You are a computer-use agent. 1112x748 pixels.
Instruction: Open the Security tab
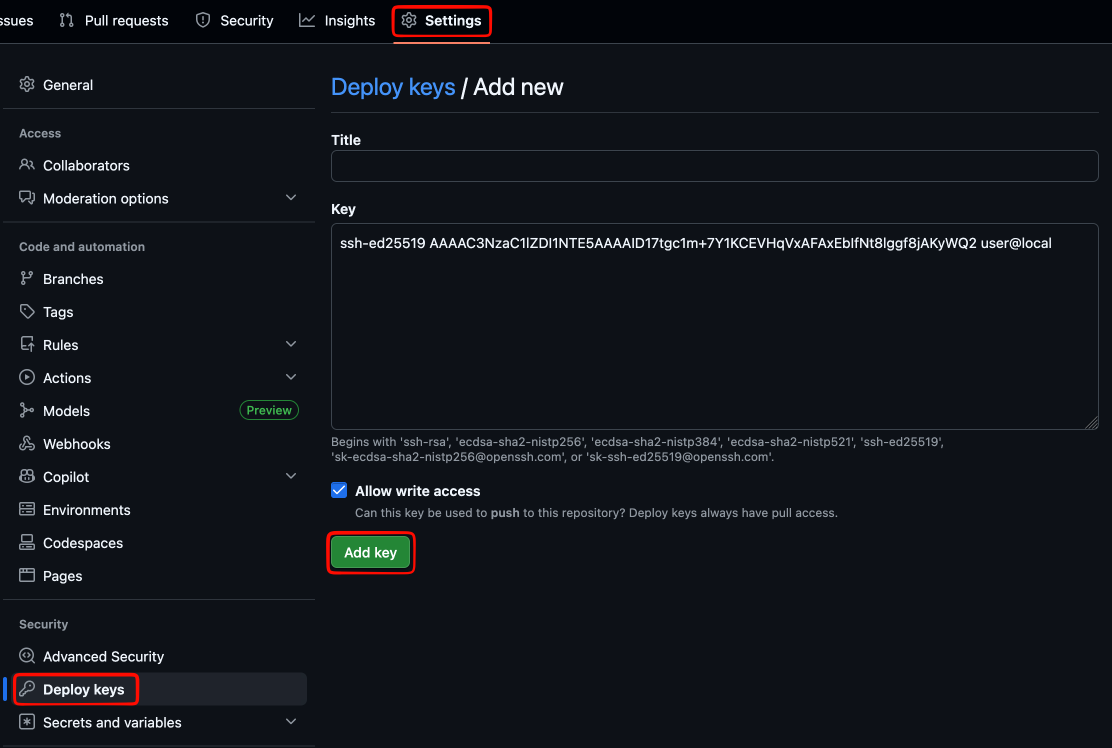tap(234, 20)
